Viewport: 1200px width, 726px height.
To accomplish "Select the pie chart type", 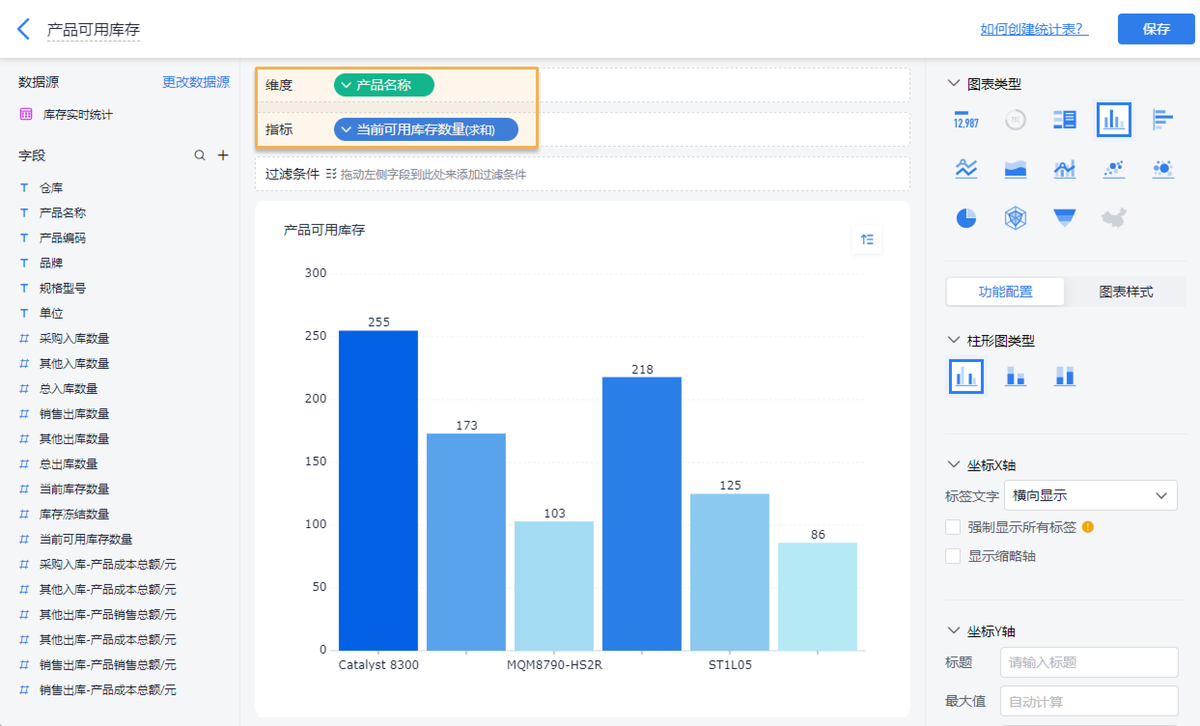I will [x=965, y=217].
